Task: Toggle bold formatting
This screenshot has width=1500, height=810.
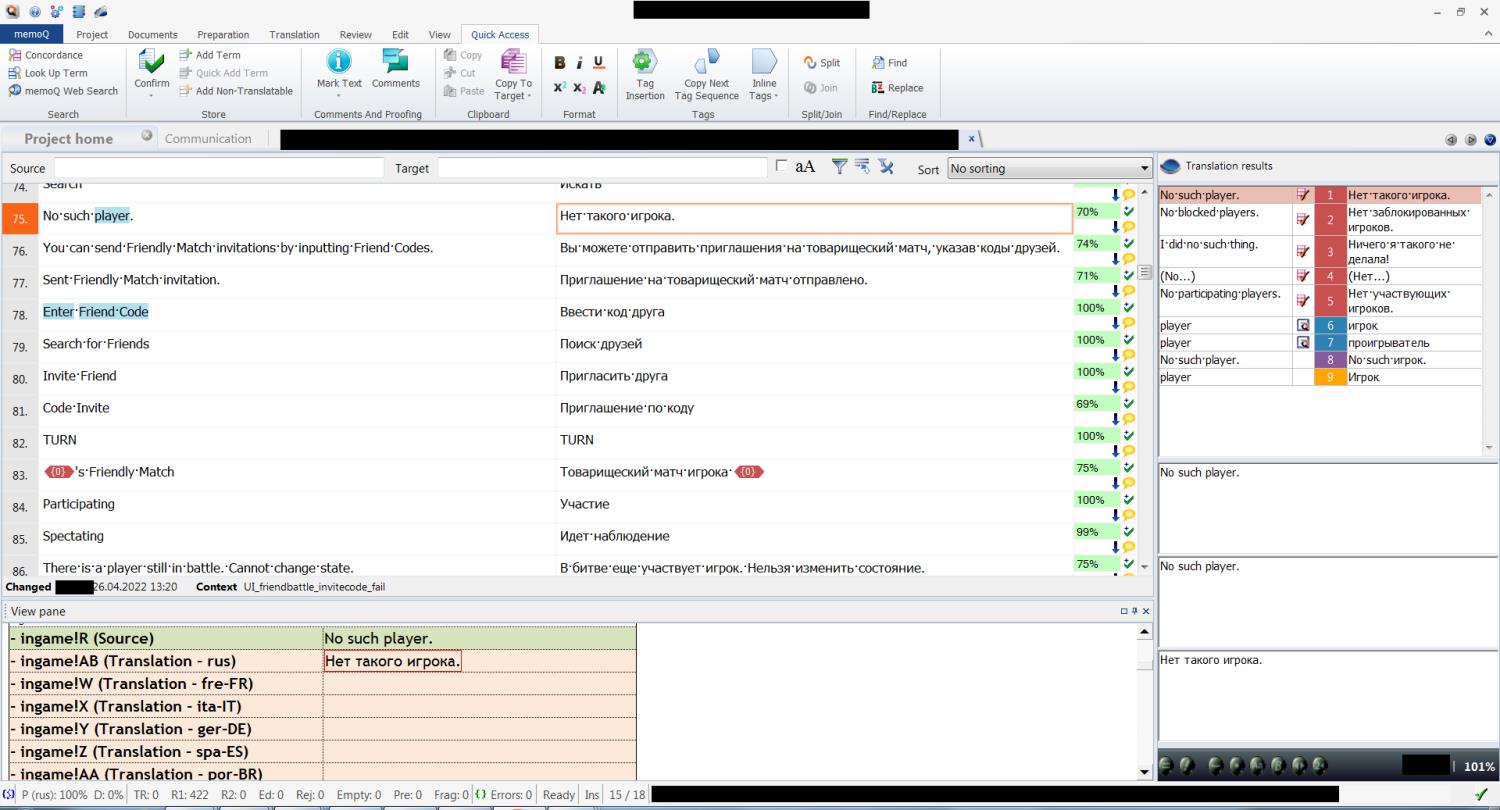Action: coord(560,62)
